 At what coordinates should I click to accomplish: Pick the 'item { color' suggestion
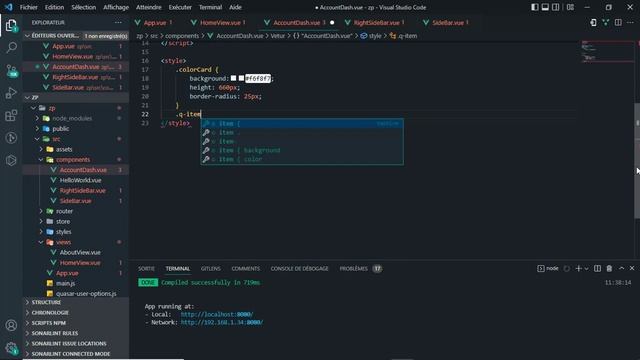(x=302, y=159)
